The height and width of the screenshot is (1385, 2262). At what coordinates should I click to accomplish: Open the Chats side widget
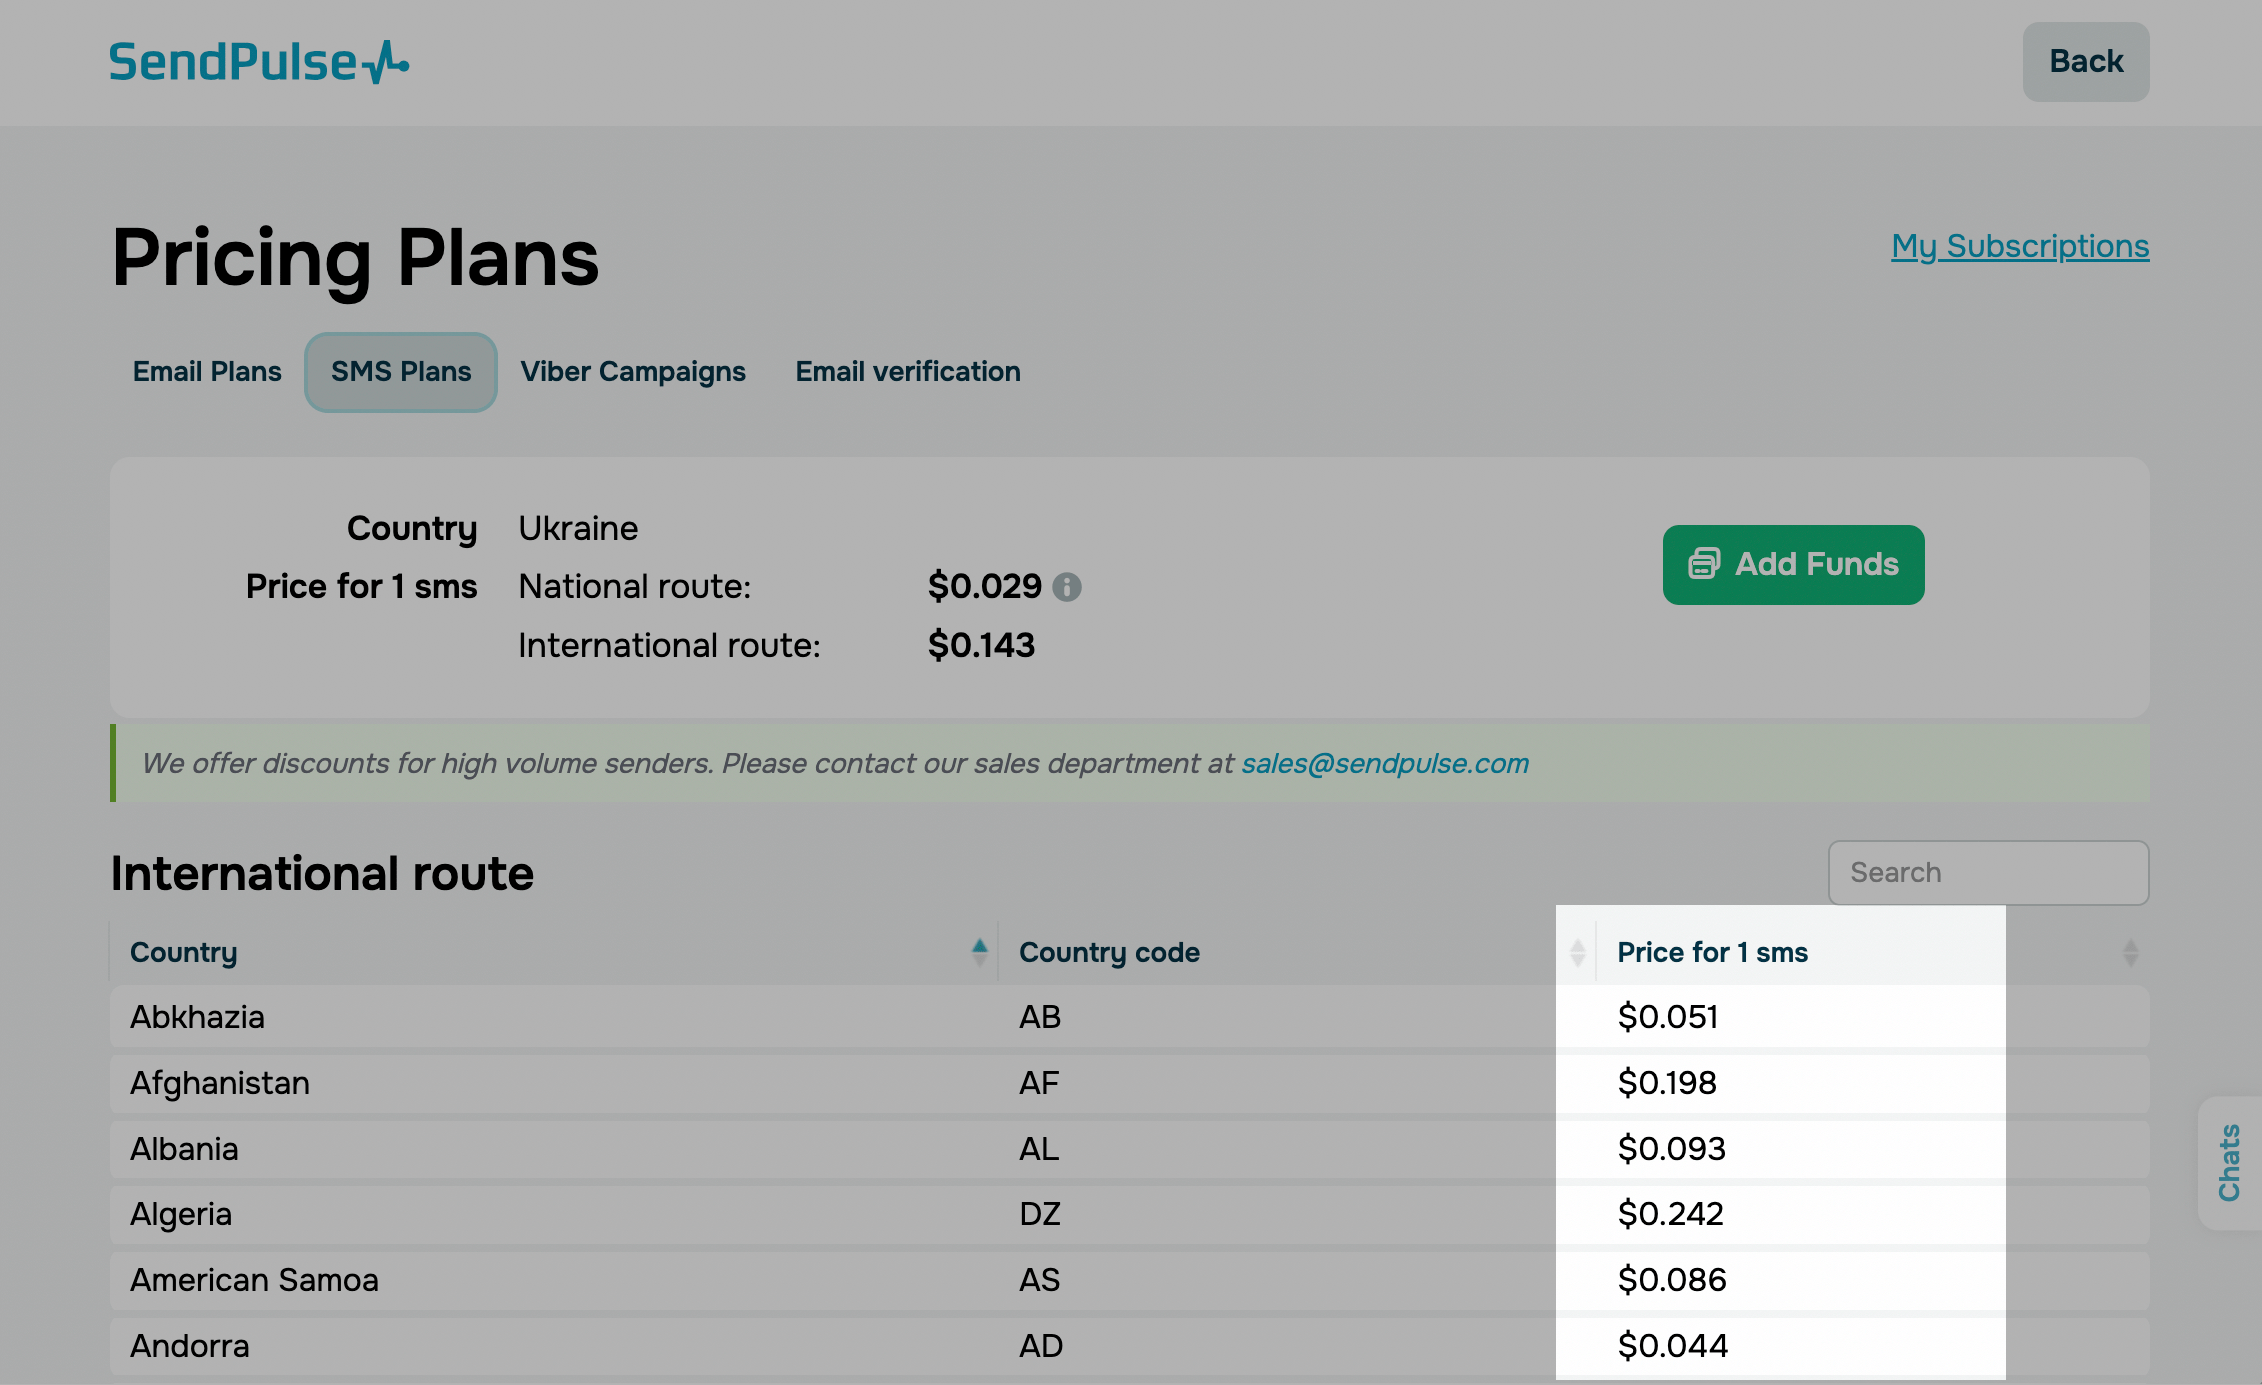pyautogui.click(x=2229, y=1162)
